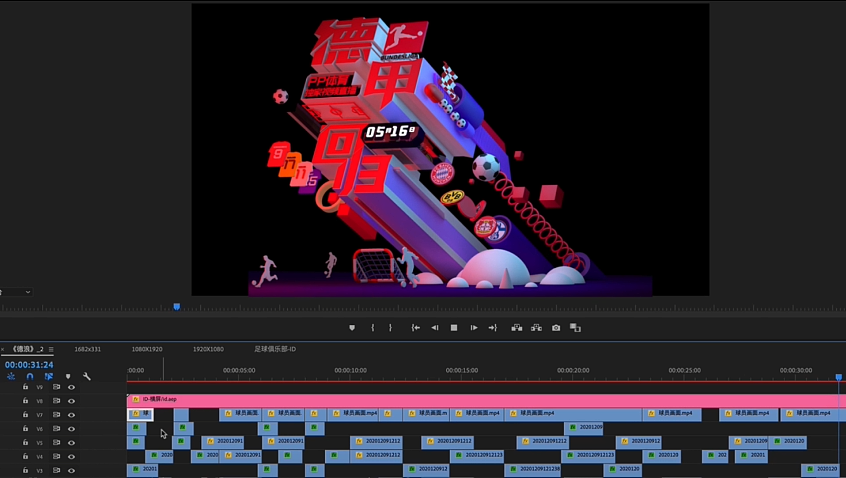Switch to the 足球俱乐部-ID sequence tab

coord(275,349)
